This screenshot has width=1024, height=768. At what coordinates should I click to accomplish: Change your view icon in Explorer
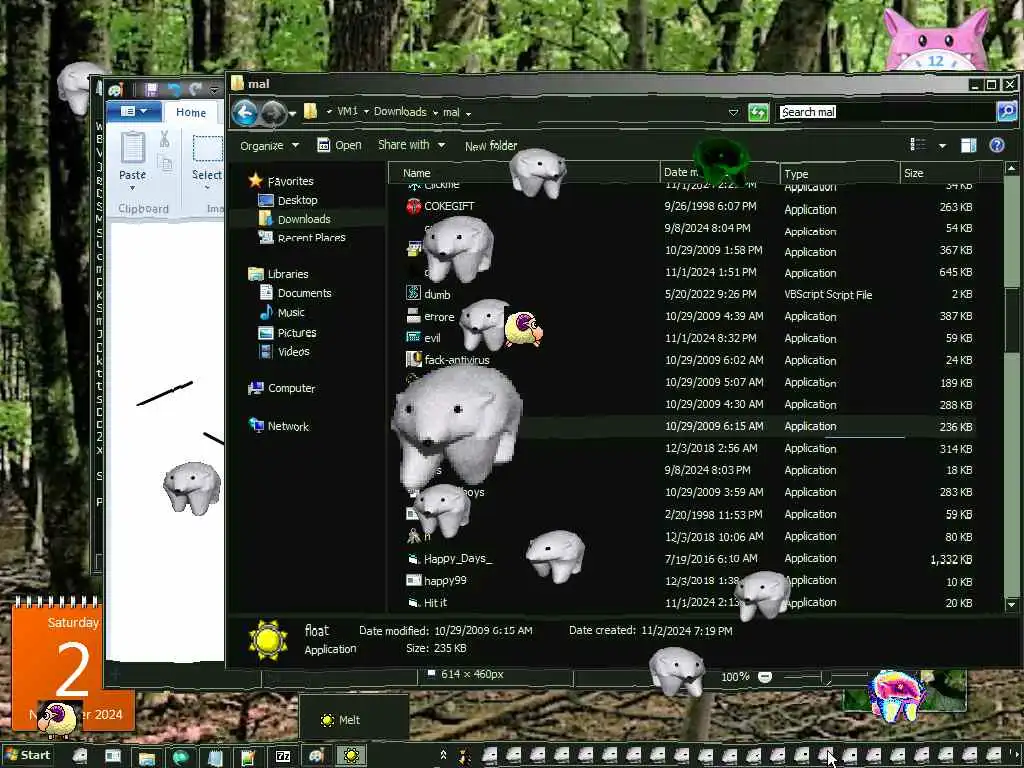pyautogui.click(x=918, y=144)
